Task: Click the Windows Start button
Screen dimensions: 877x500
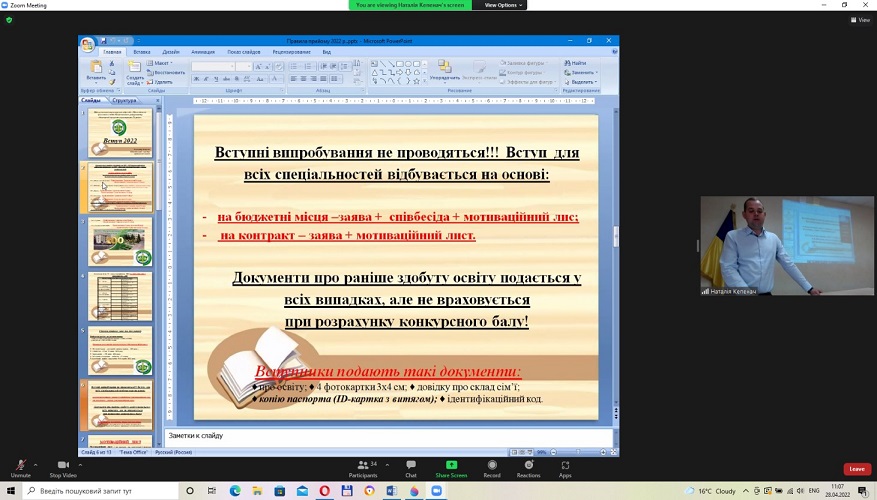Action: point(12,490)
